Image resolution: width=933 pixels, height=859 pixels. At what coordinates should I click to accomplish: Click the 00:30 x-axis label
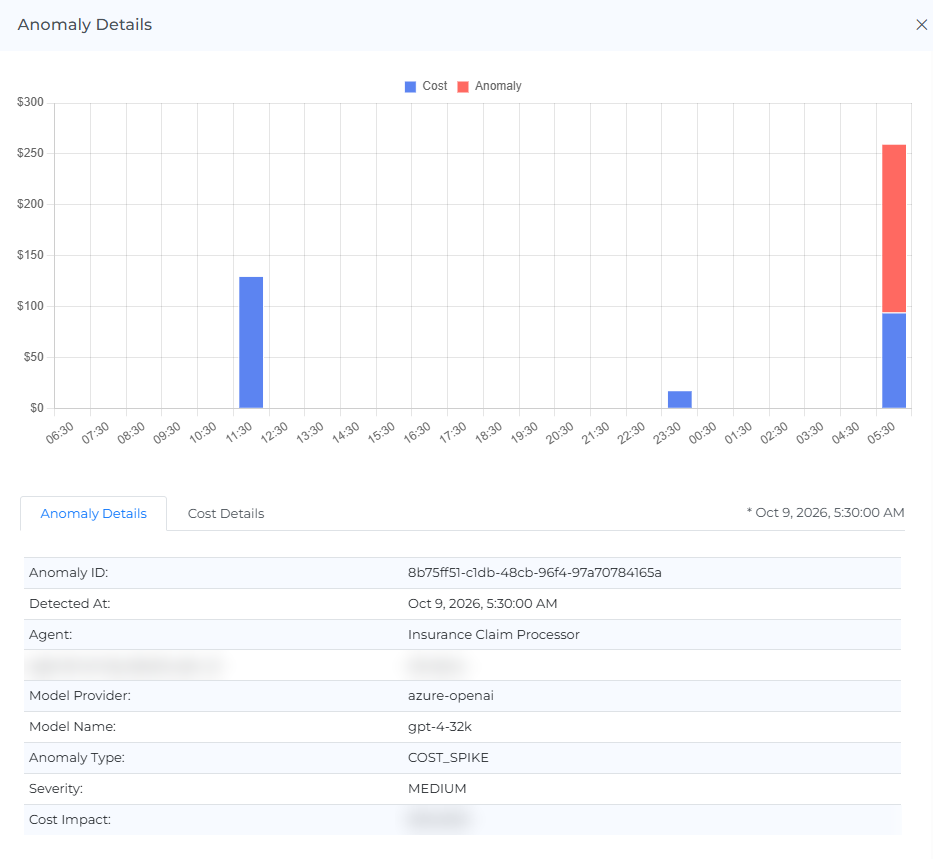[x=703, y=433]
